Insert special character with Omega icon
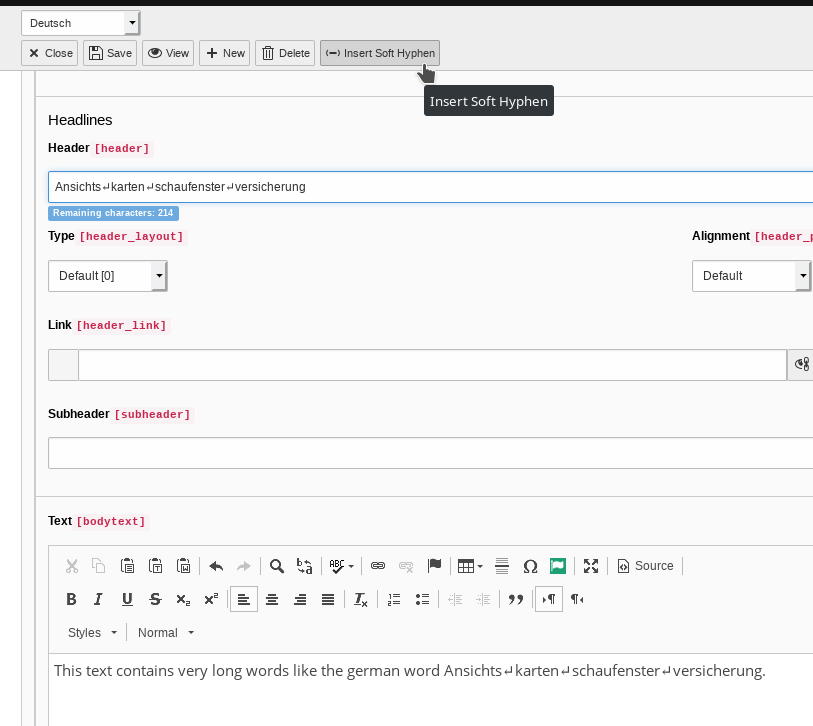This screenshot has width=813, height=726. (x=530, y=566)
